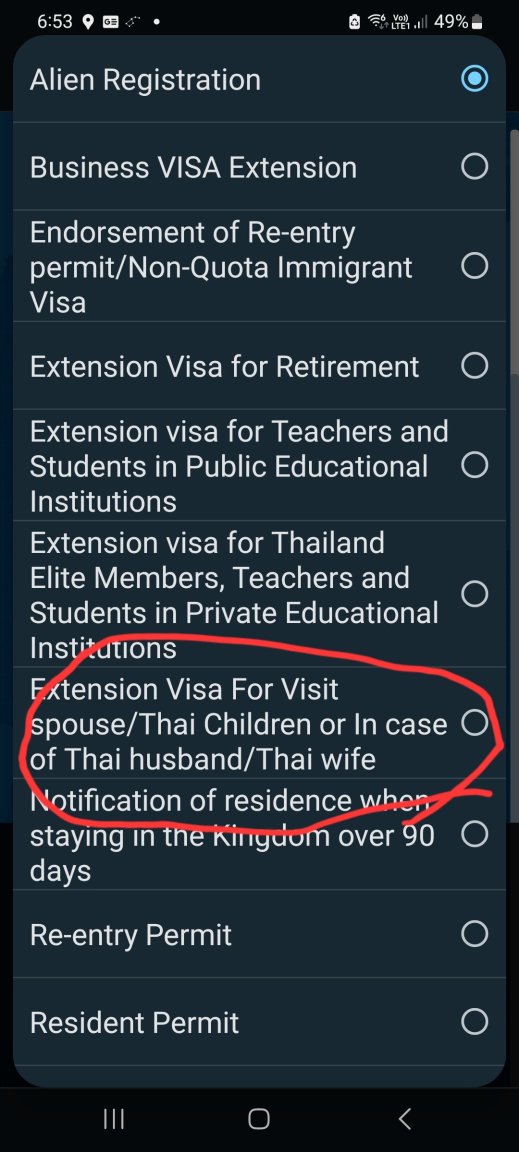Image resolution: width=519 pixels, height=1152 pixels.
Task: Select Endorsement of Re-entry permit radio button
Action: pyautogui.click(x=474, y=265)
